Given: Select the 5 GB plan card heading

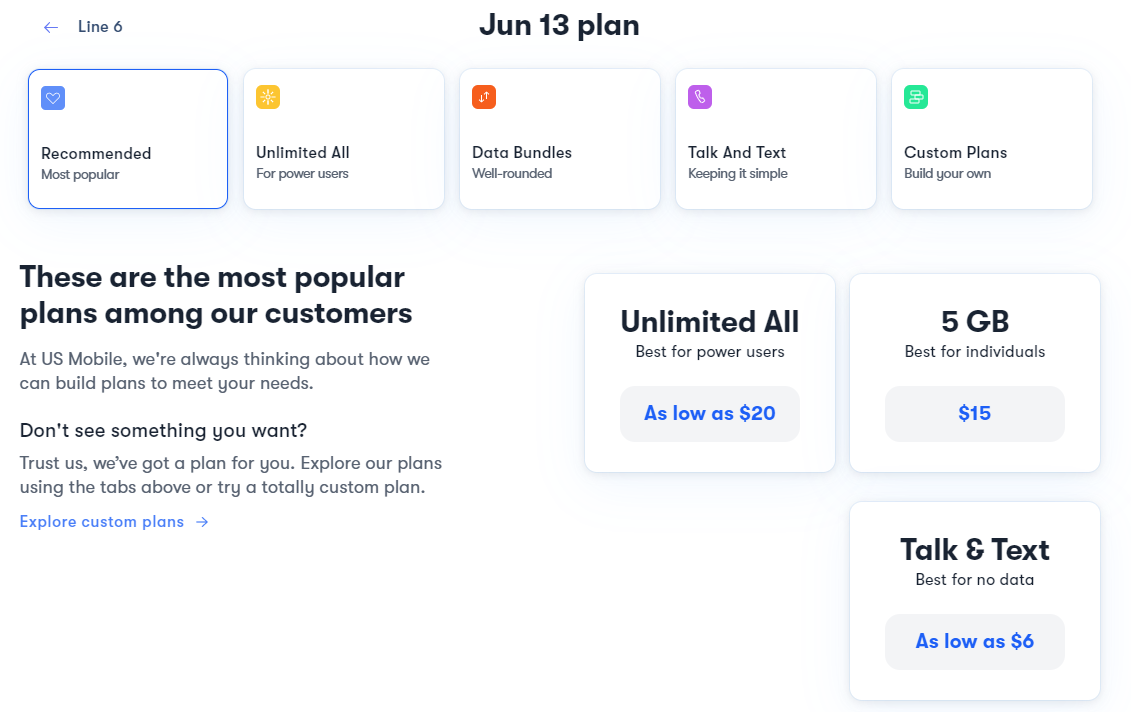Looking at the screenshot, I should tap(974, 322).
